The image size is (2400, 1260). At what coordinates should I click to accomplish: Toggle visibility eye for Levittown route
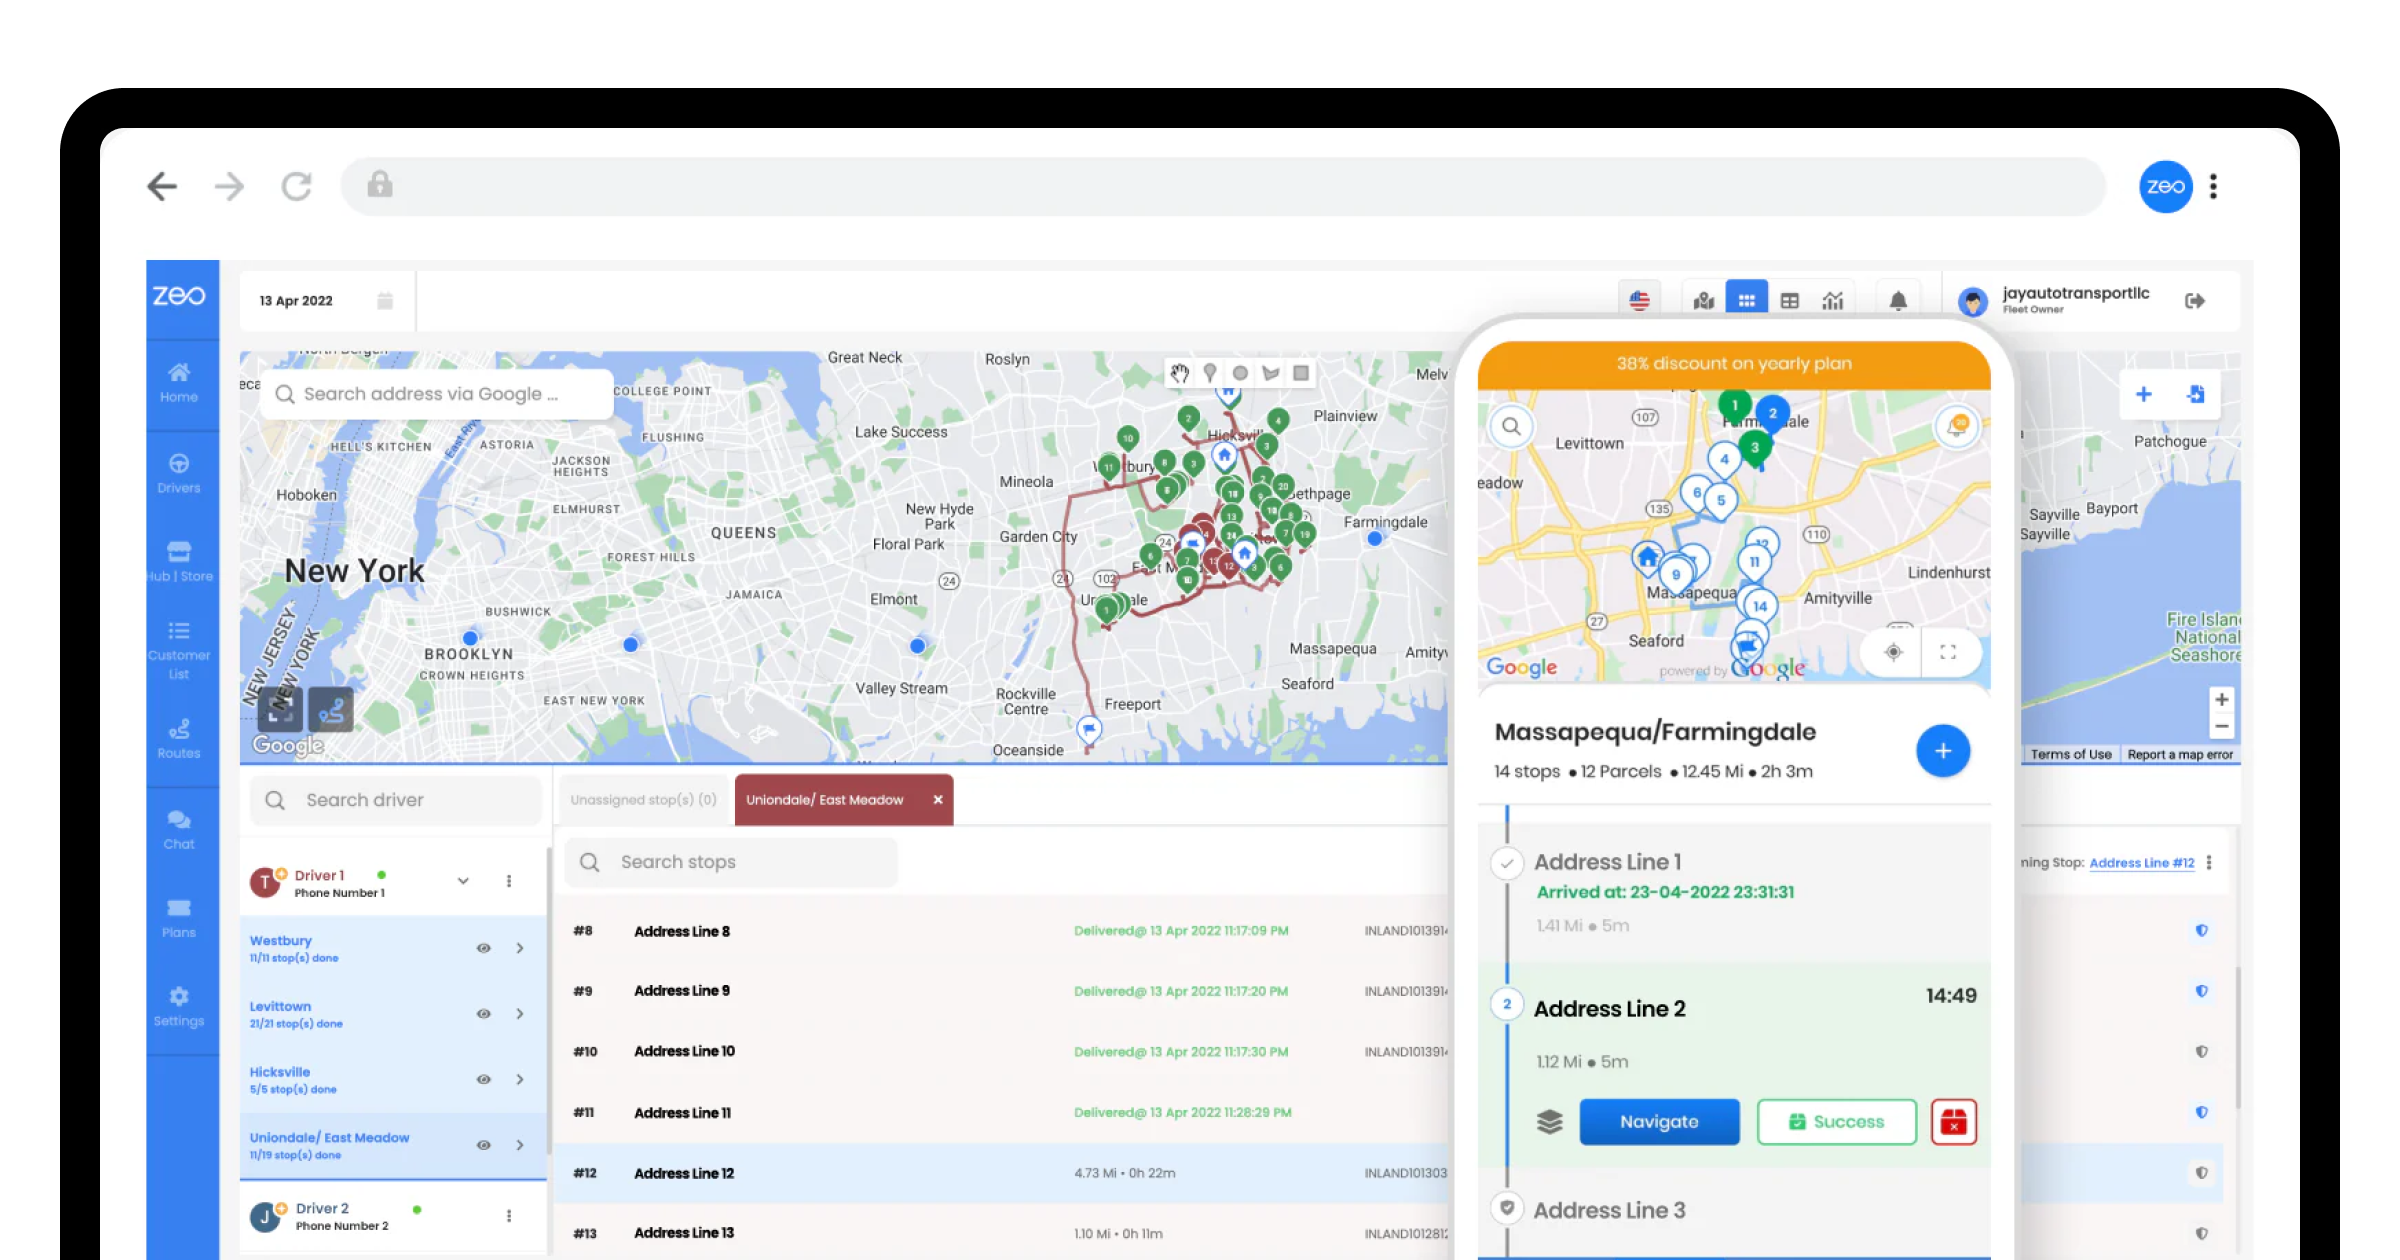pos(483,1013)
